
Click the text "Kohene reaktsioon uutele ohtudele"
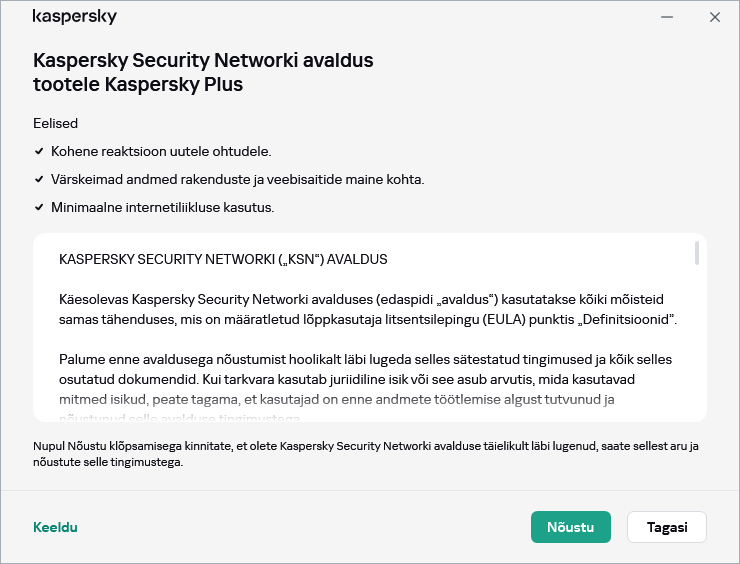[x=161, y=151]
